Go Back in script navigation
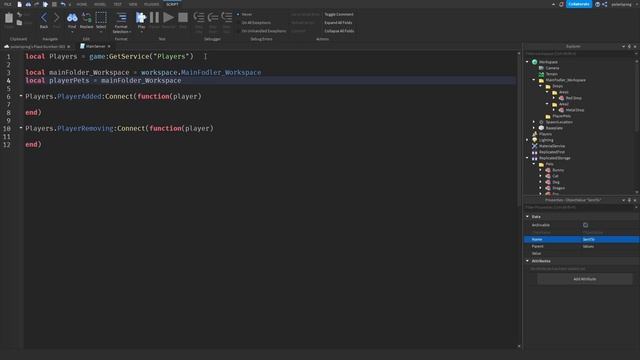Viewport: 640px width, 360px height. pyautogui.click(x=44, y=18)
